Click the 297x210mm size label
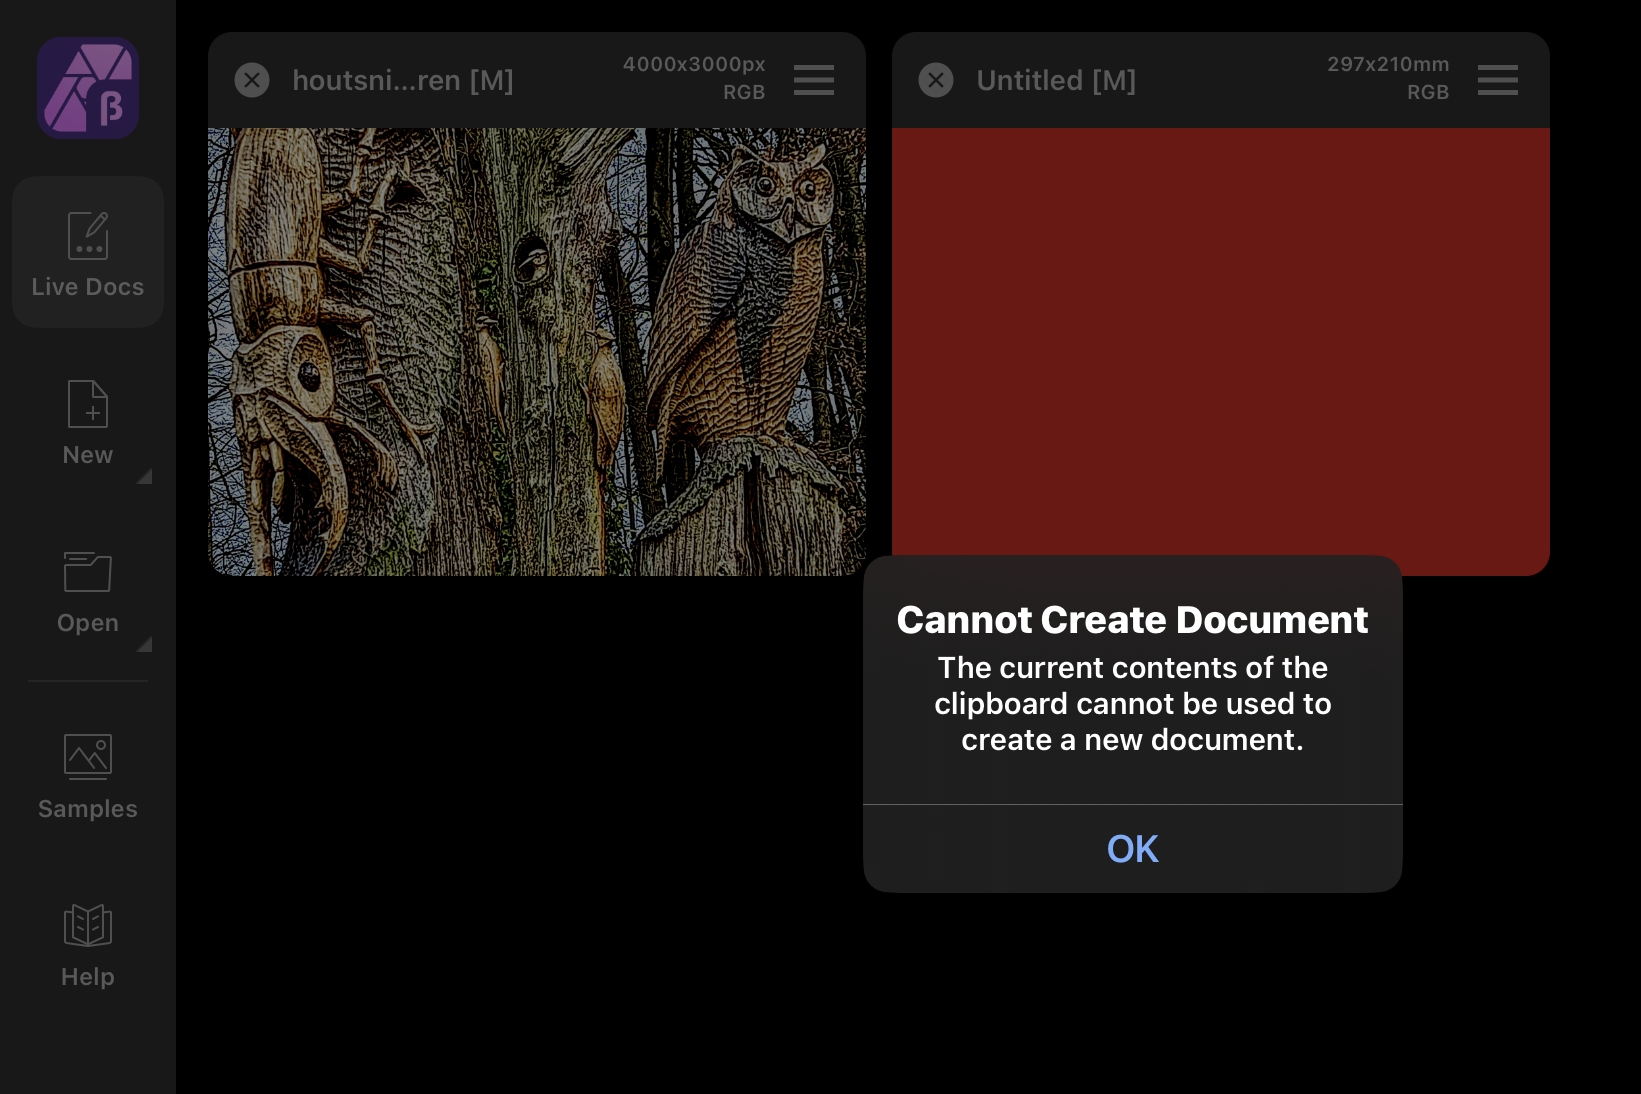 pyautogui.click(x=1388, y=64)
